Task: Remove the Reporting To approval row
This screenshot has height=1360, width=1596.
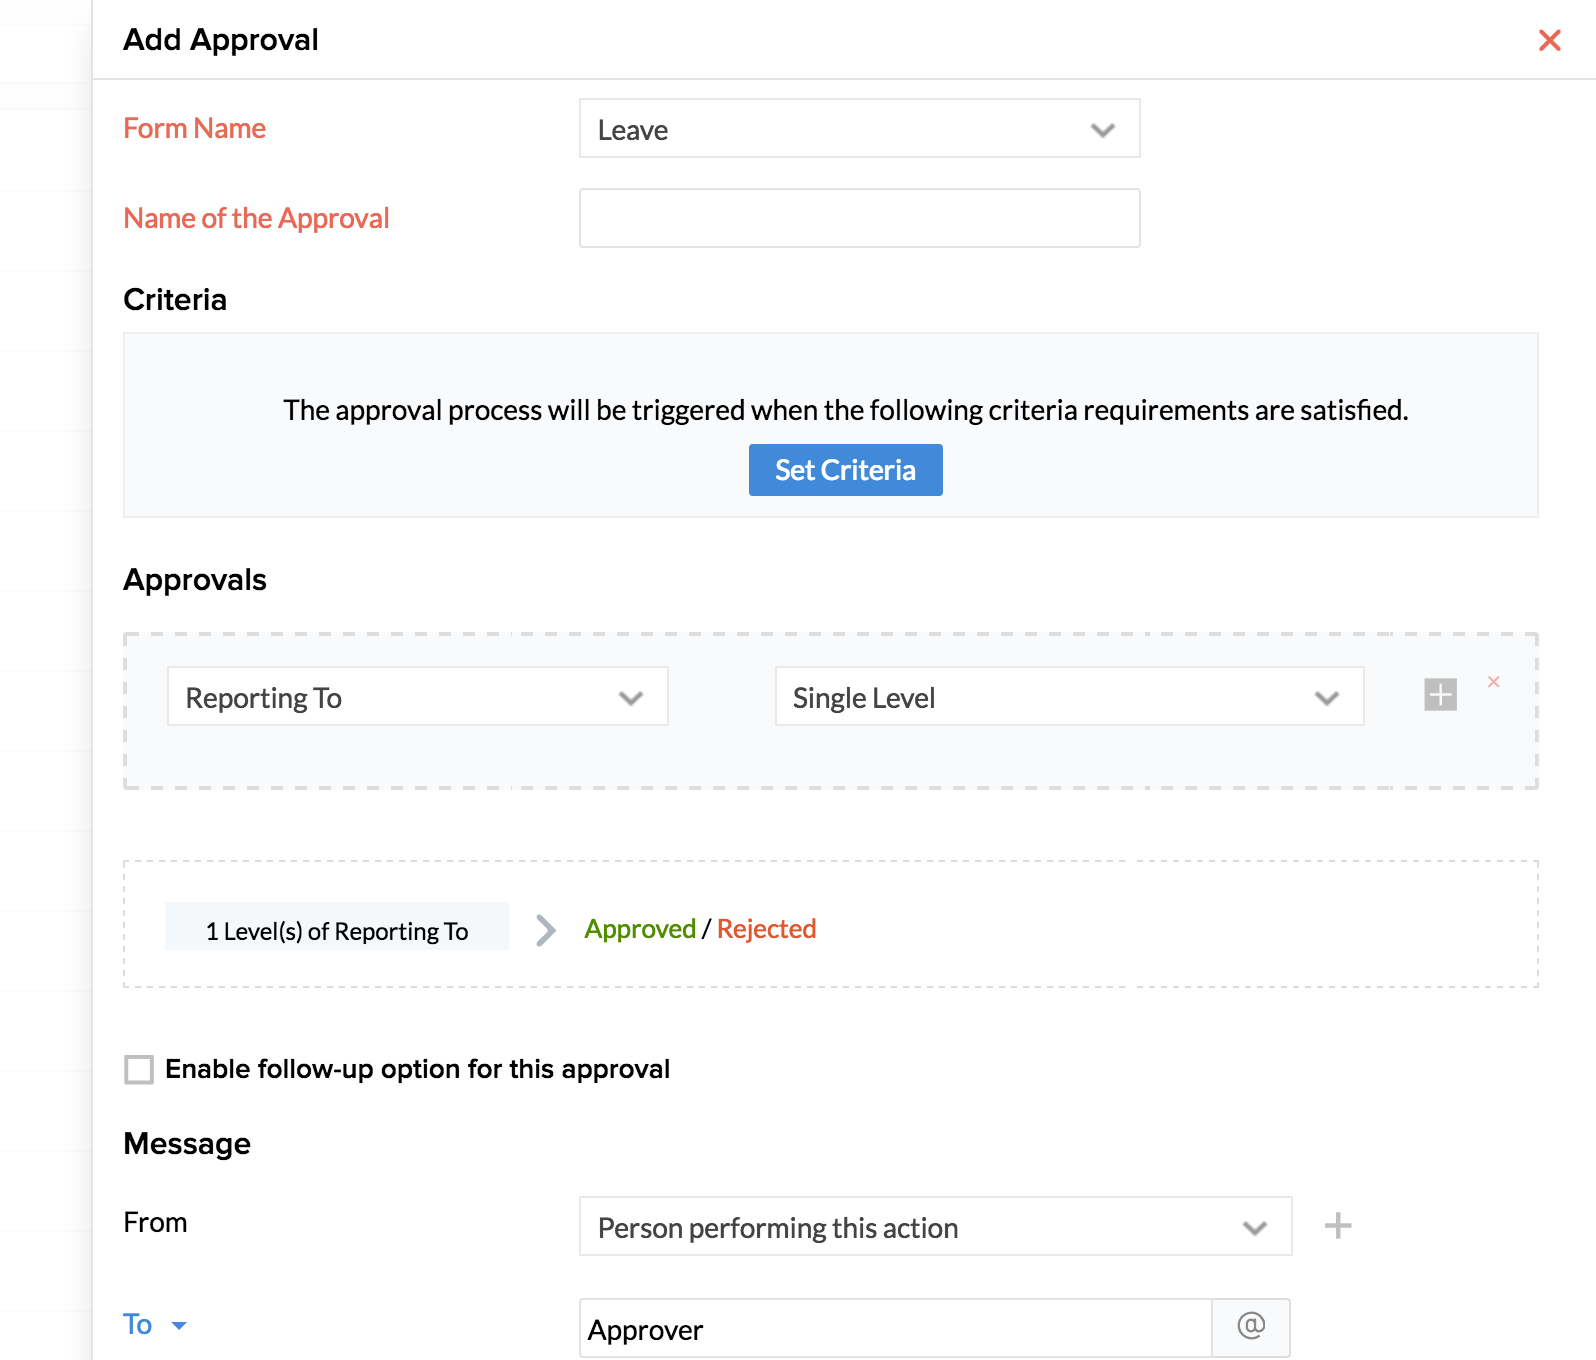Action: (x=1493, y=682)
